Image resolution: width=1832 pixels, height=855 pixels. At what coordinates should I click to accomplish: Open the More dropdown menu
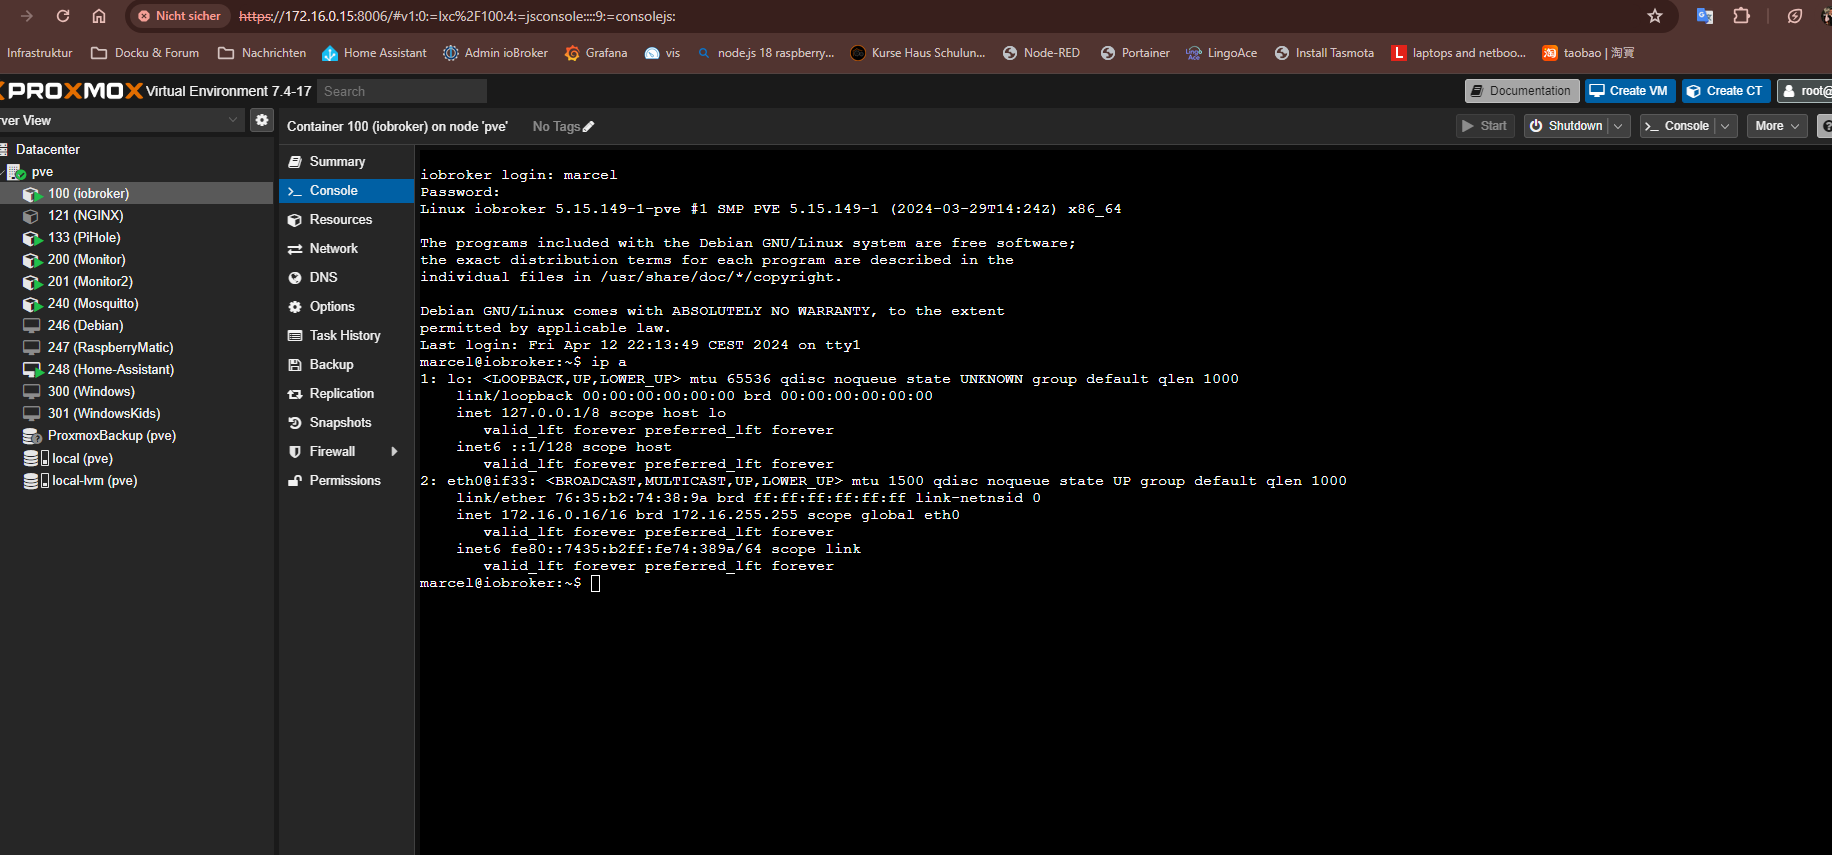click(1777, 126)
